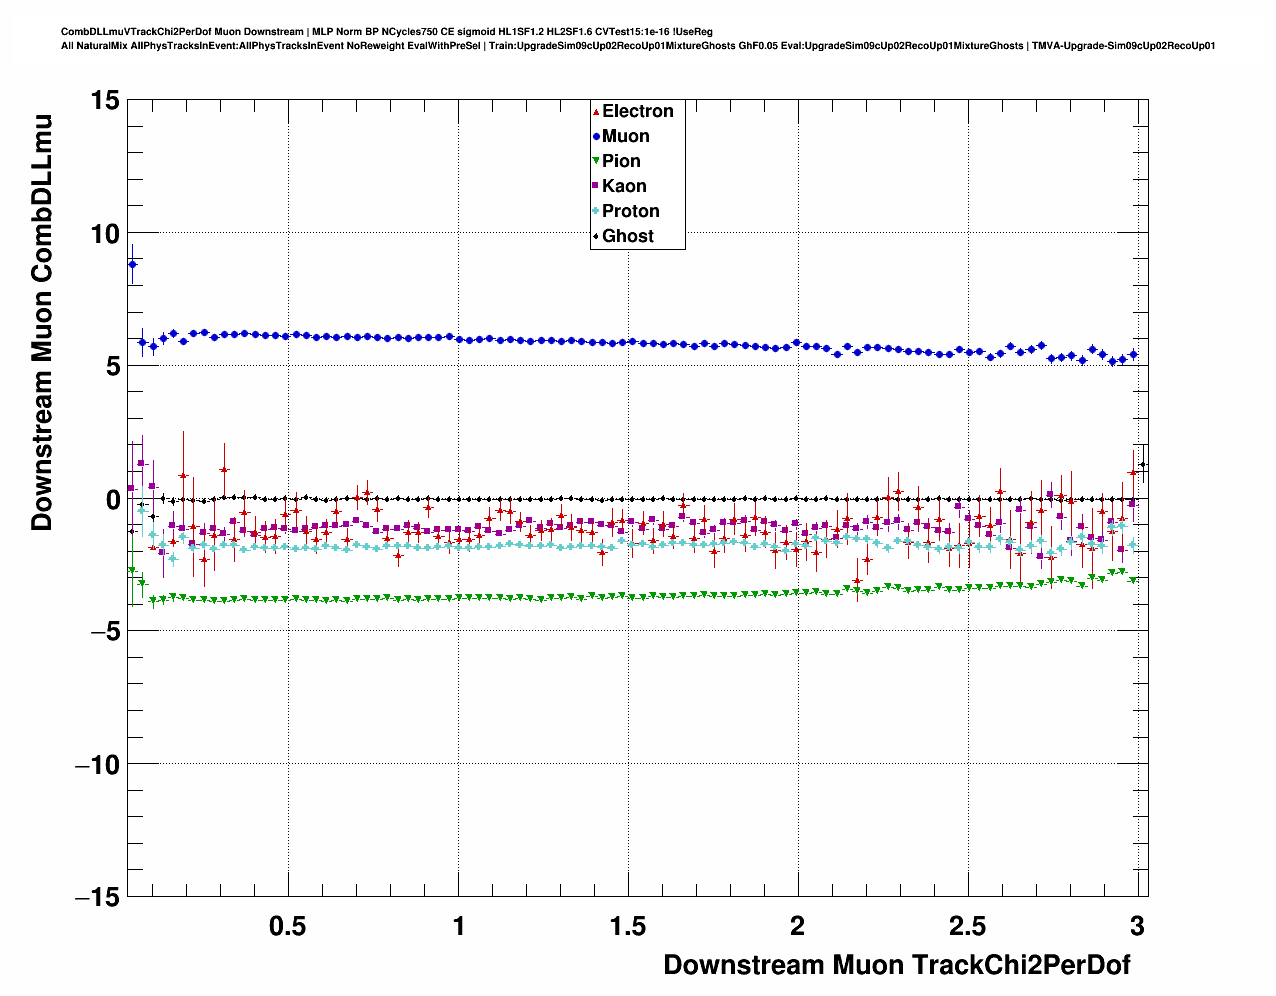
Task: Select the 'Electron' legend label text
Action: click(x=637, y=112)
